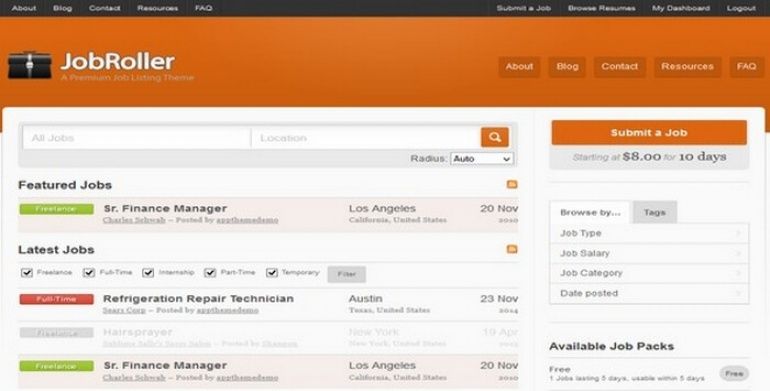
Task: Click the gray Free job pack badge
Action: pos(734,373)
